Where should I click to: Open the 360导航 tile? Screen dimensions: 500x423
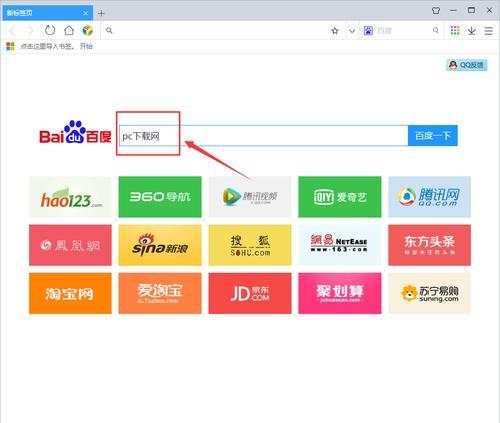(x=160, y=197)
